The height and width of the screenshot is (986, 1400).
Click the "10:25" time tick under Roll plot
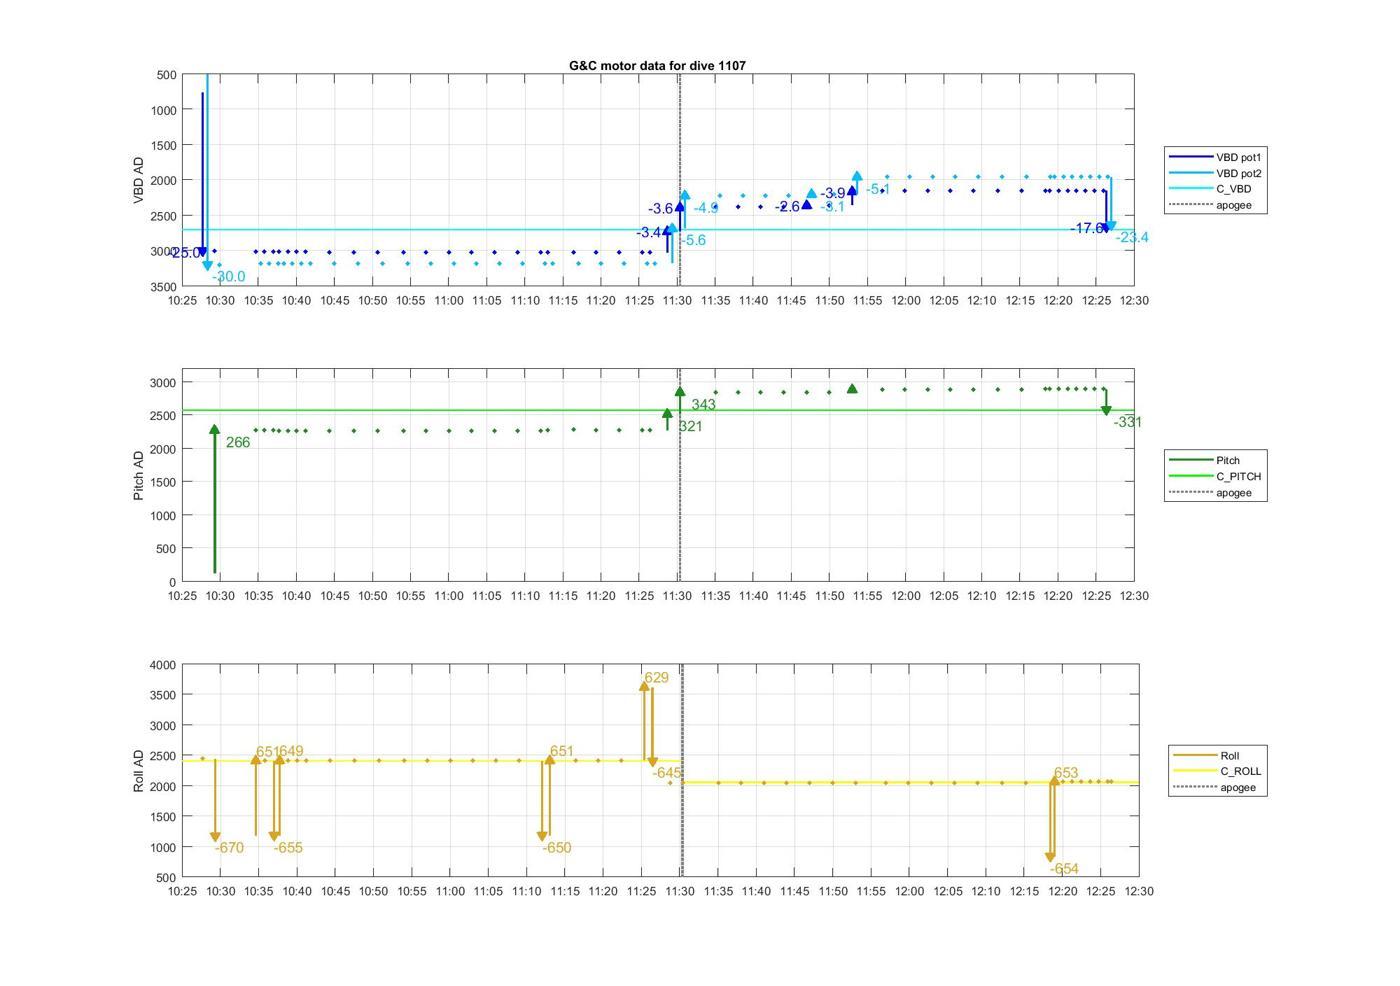(182, 891)
